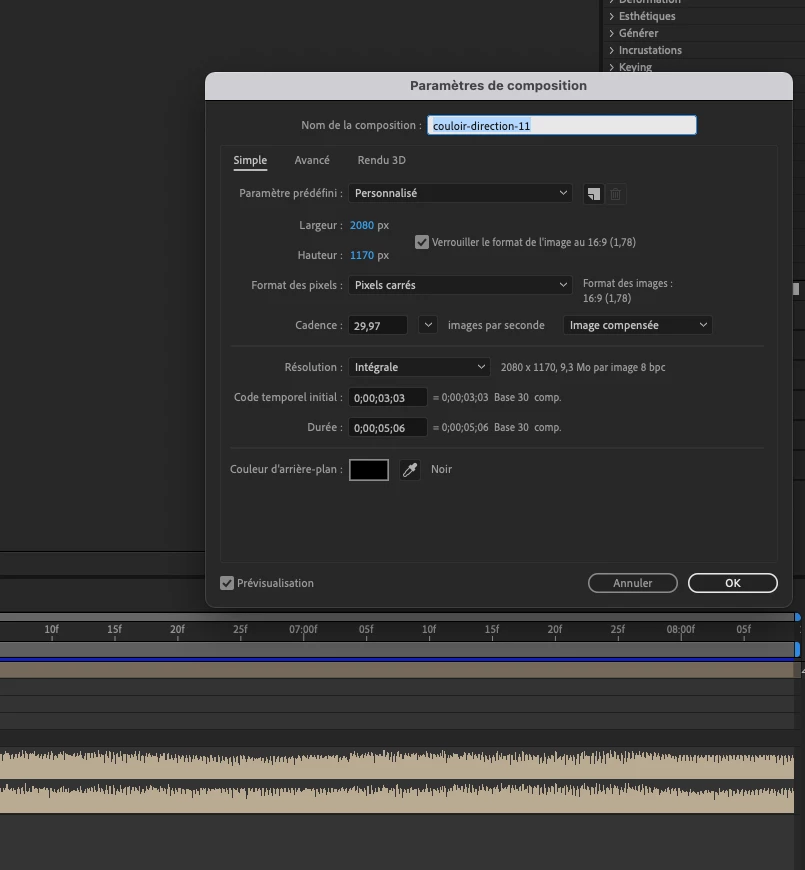Open the Image compensée dropdown
This screenshot has width=805, height=870.
pos(637,325)
